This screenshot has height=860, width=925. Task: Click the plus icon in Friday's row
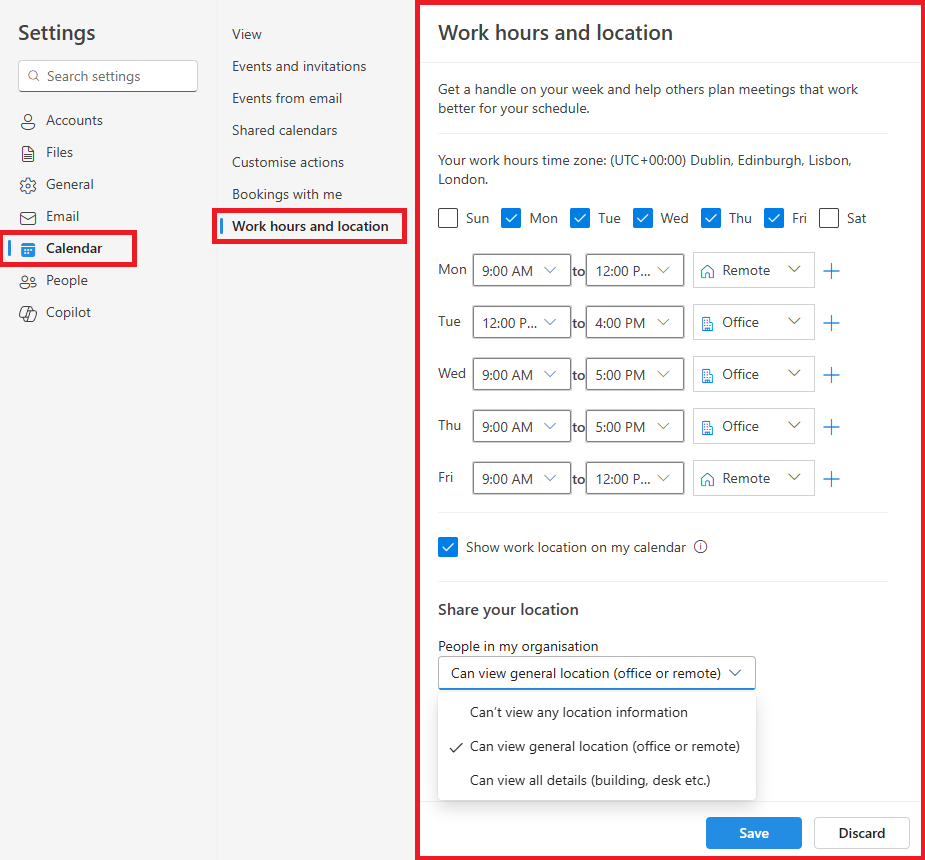coord(831,479)
